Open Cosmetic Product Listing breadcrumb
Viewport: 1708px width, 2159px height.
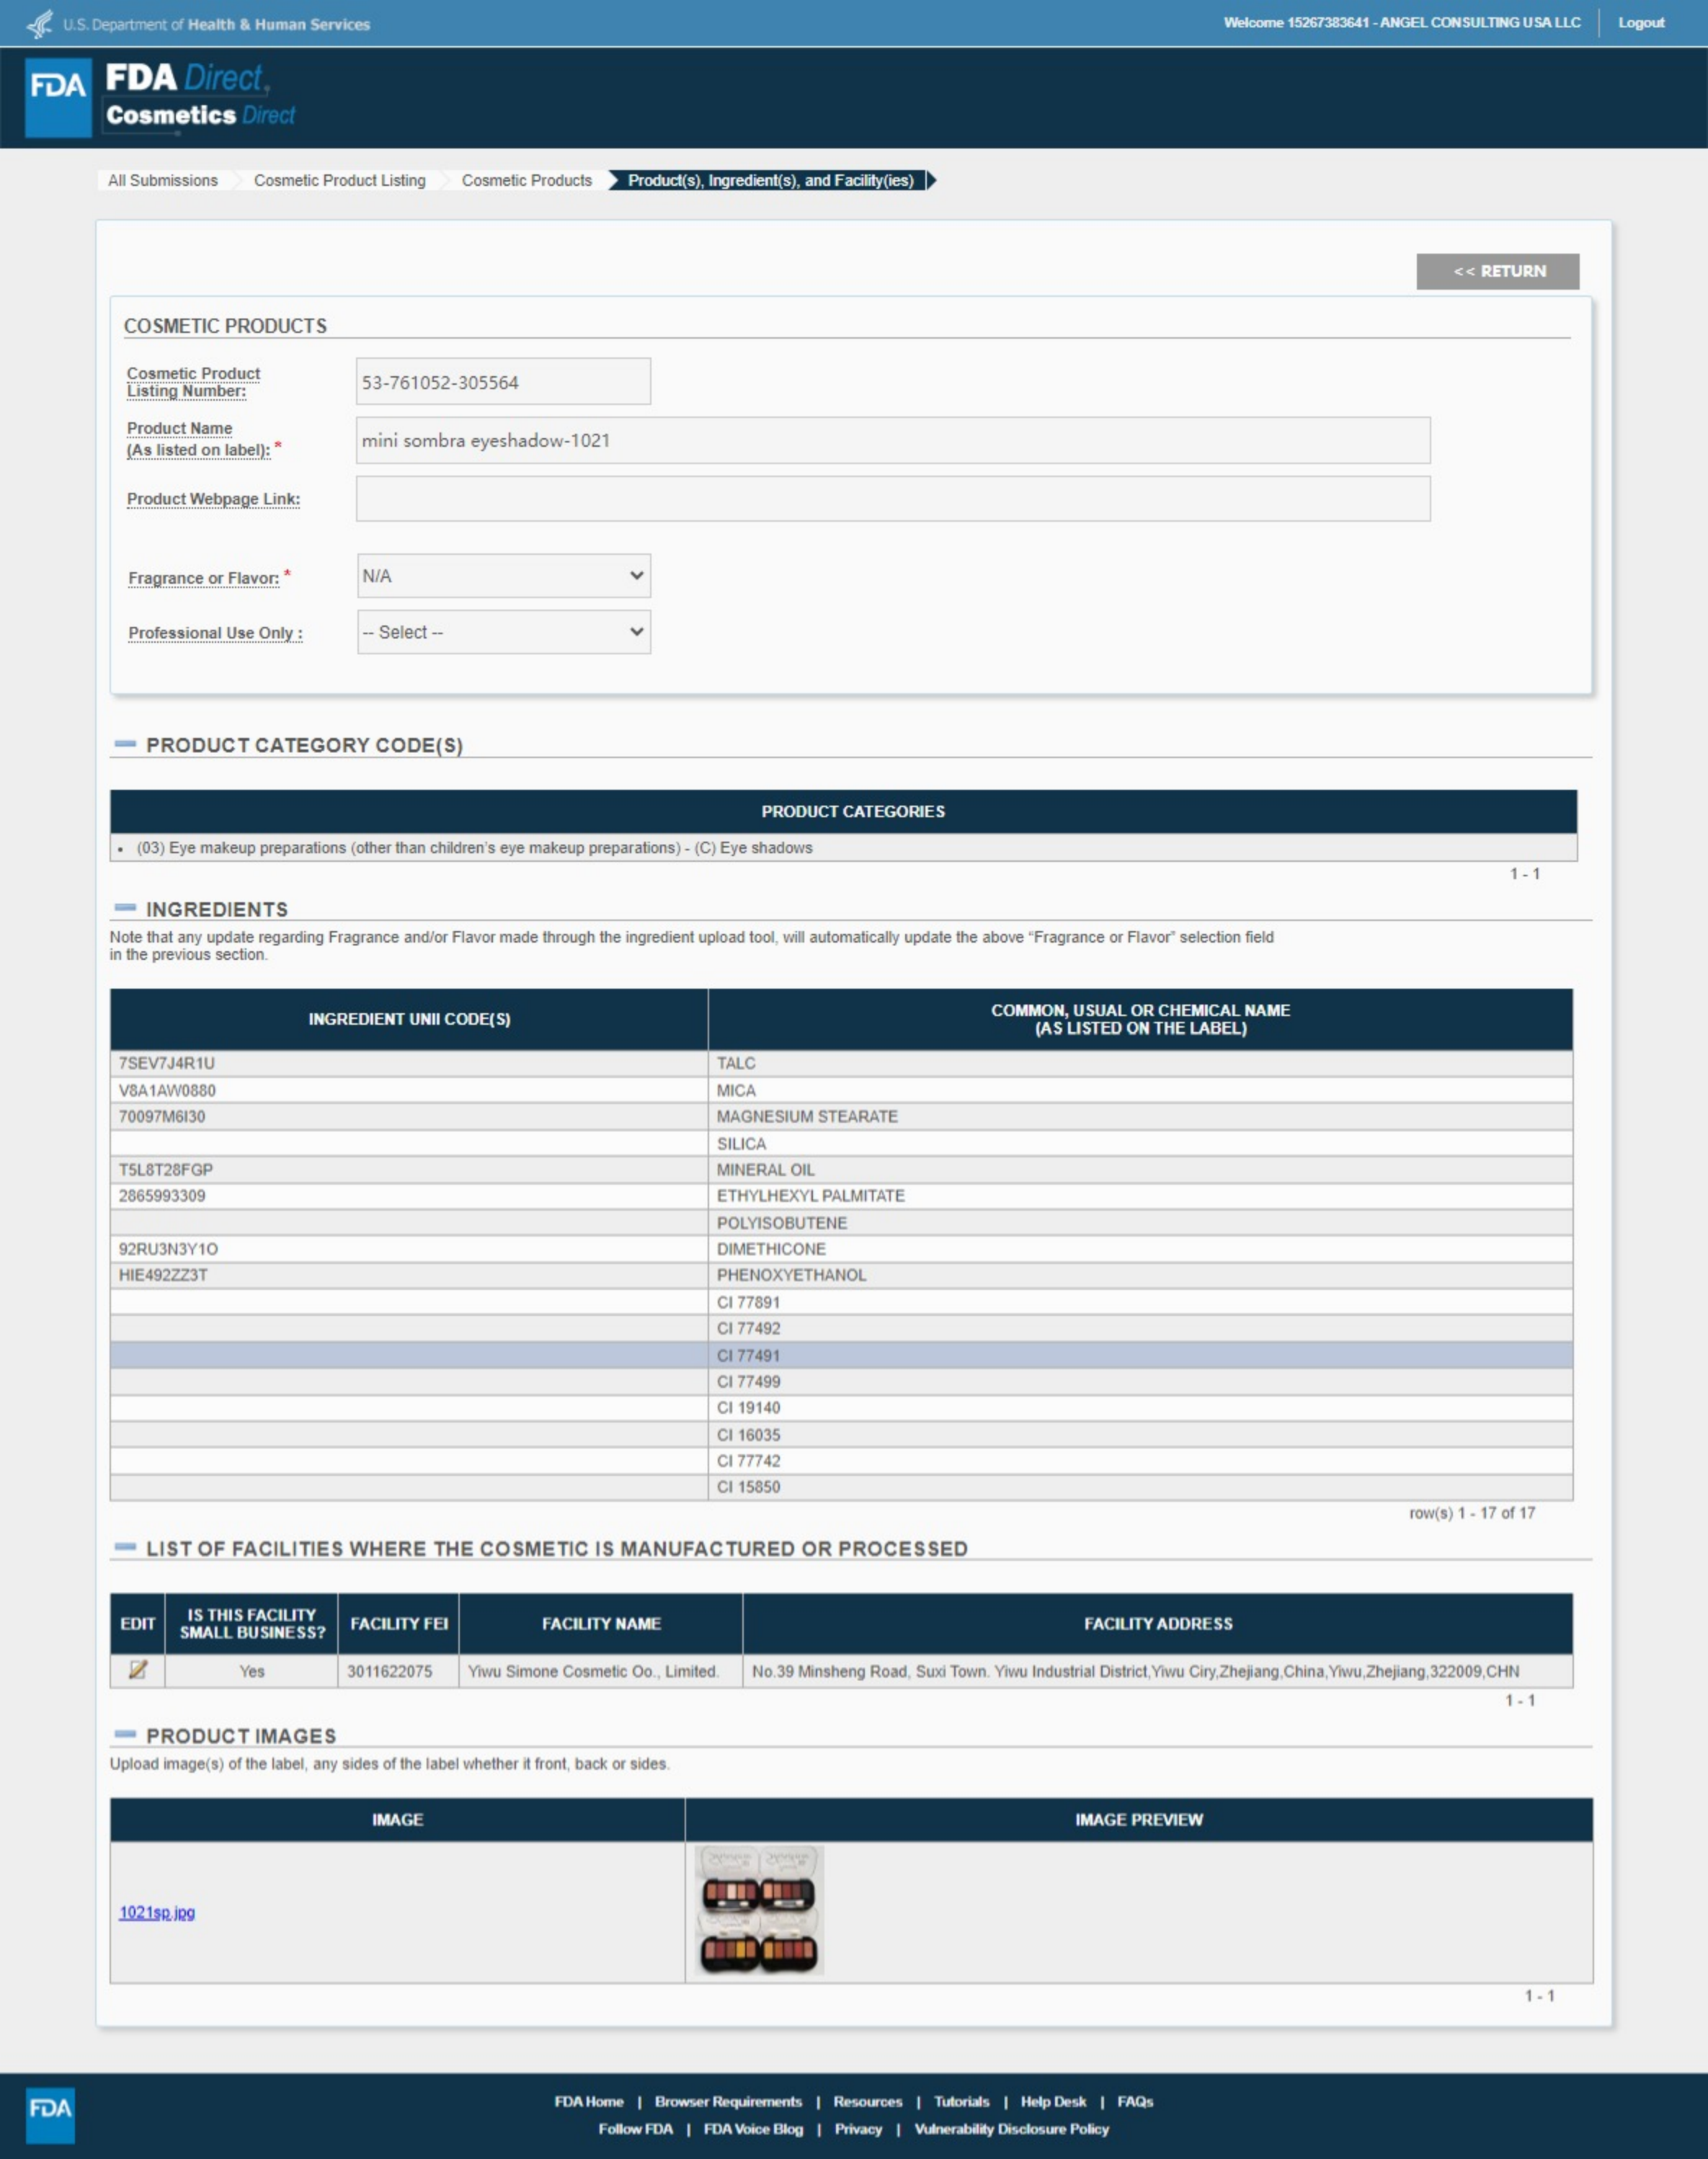point(339,180)
